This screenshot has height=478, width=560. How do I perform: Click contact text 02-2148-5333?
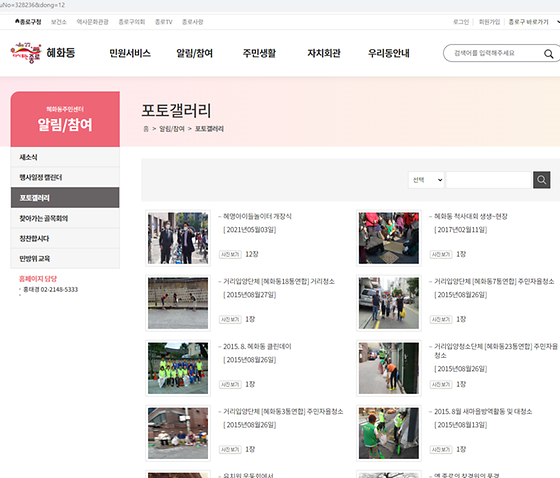[59, 289]
